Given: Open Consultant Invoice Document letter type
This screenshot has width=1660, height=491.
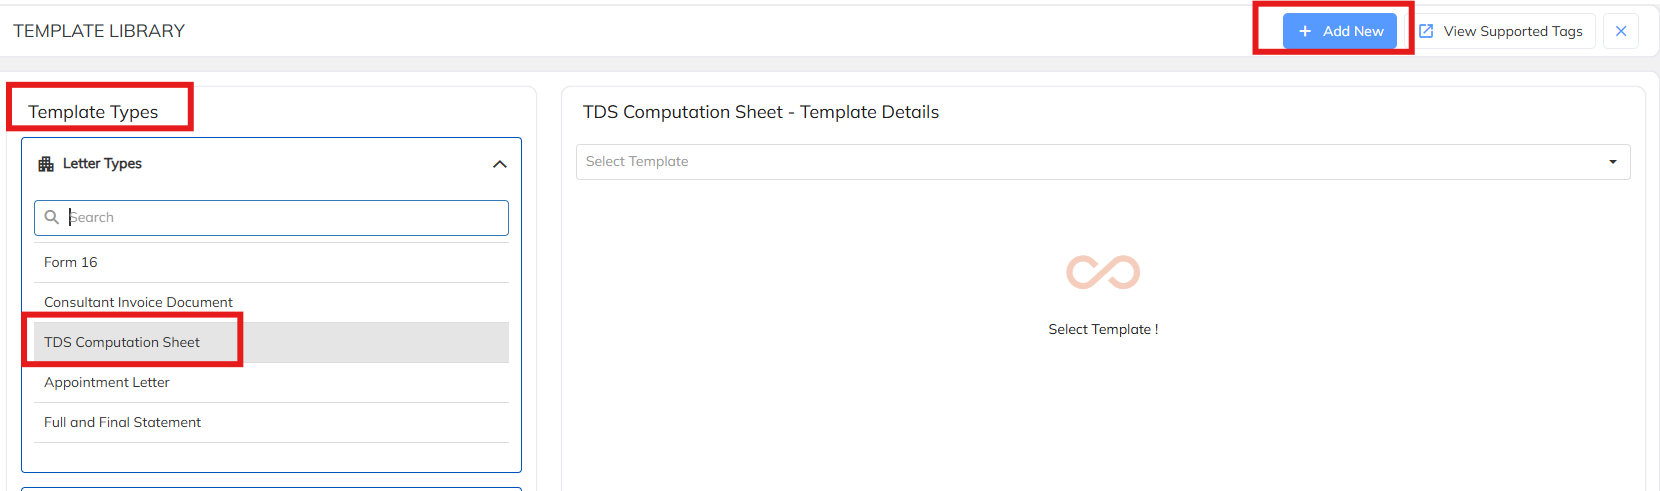Looking at the screenshot, I should click(138, 302).
